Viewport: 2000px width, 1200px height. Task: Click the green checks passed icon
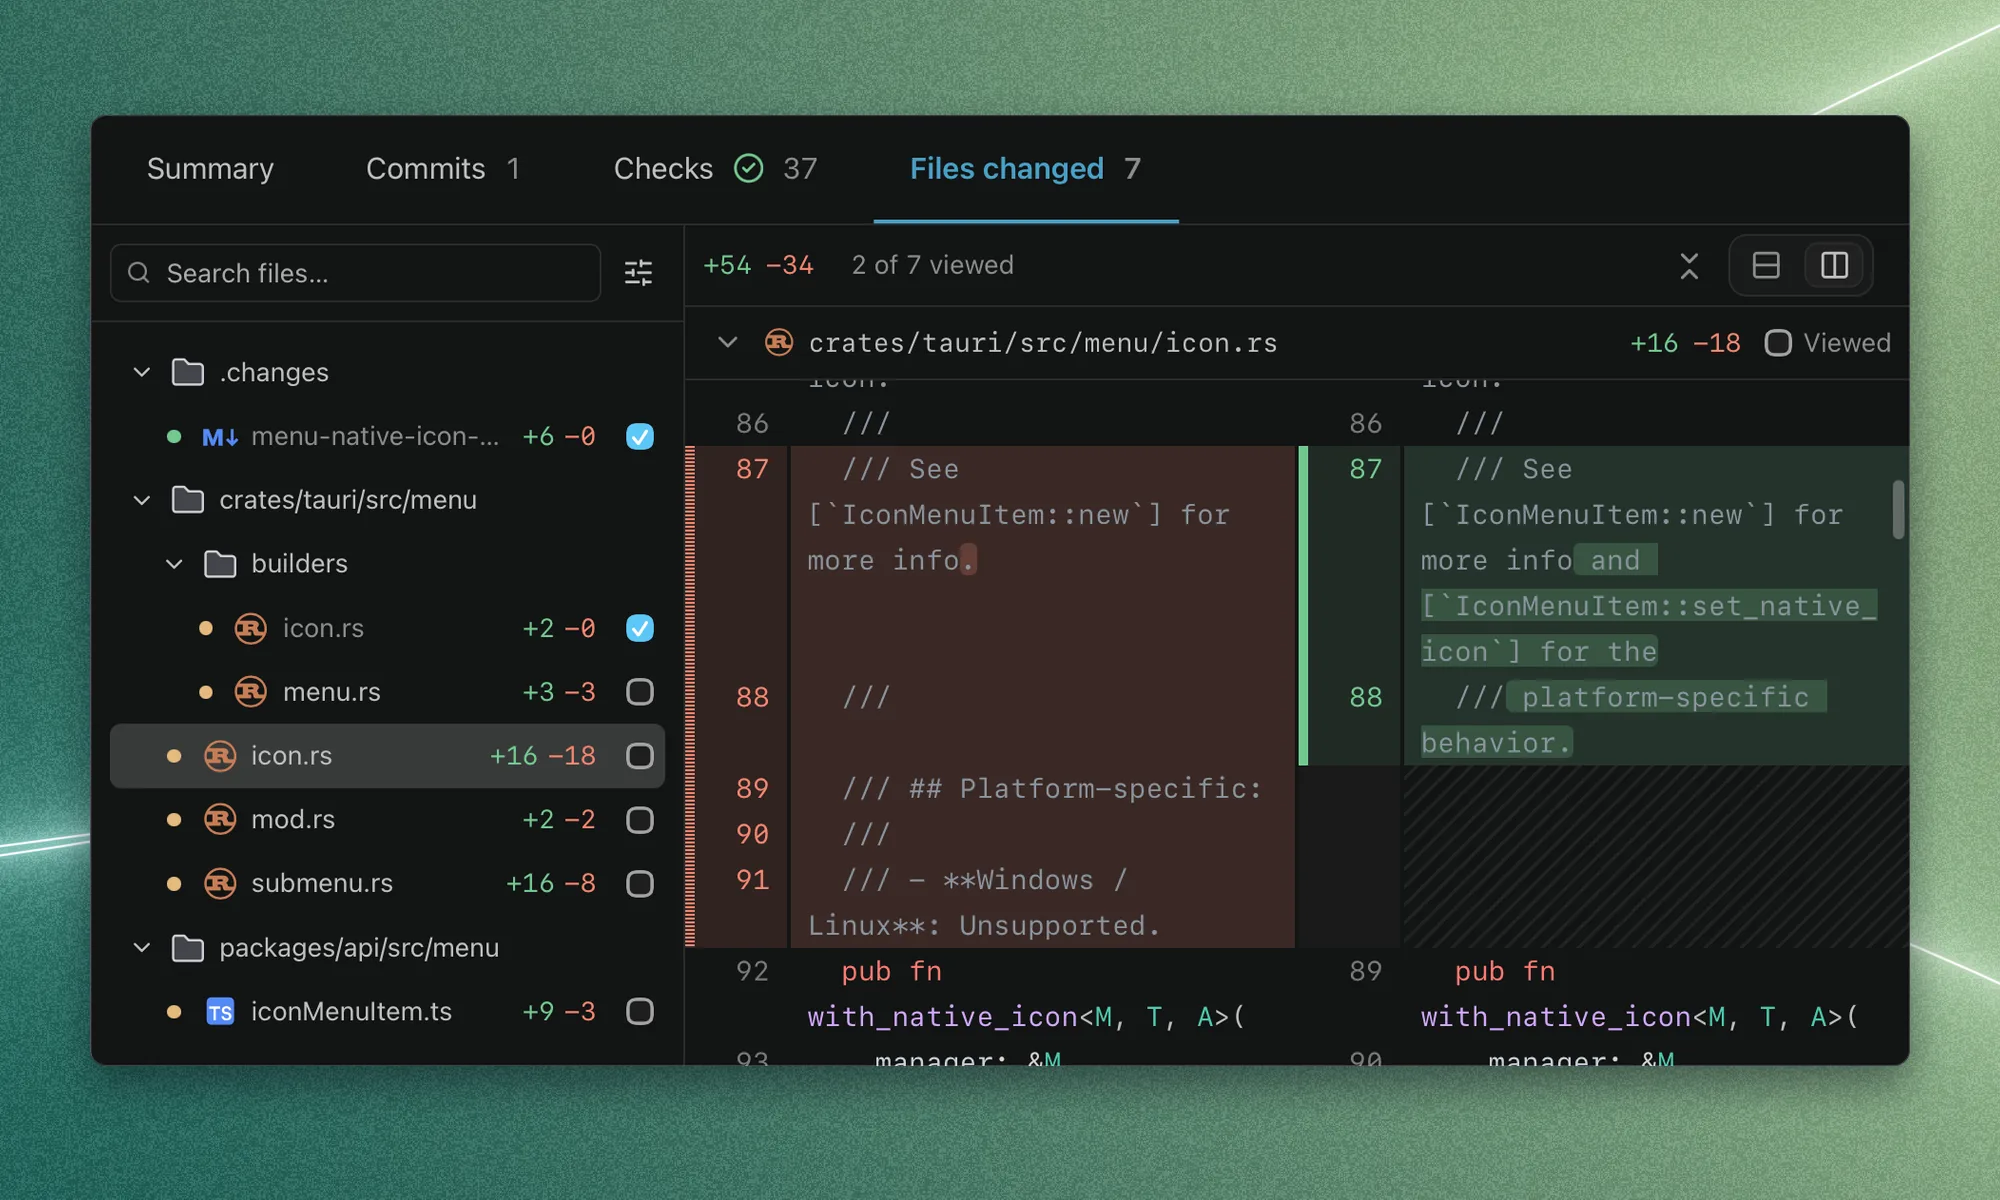click(749, 168)
